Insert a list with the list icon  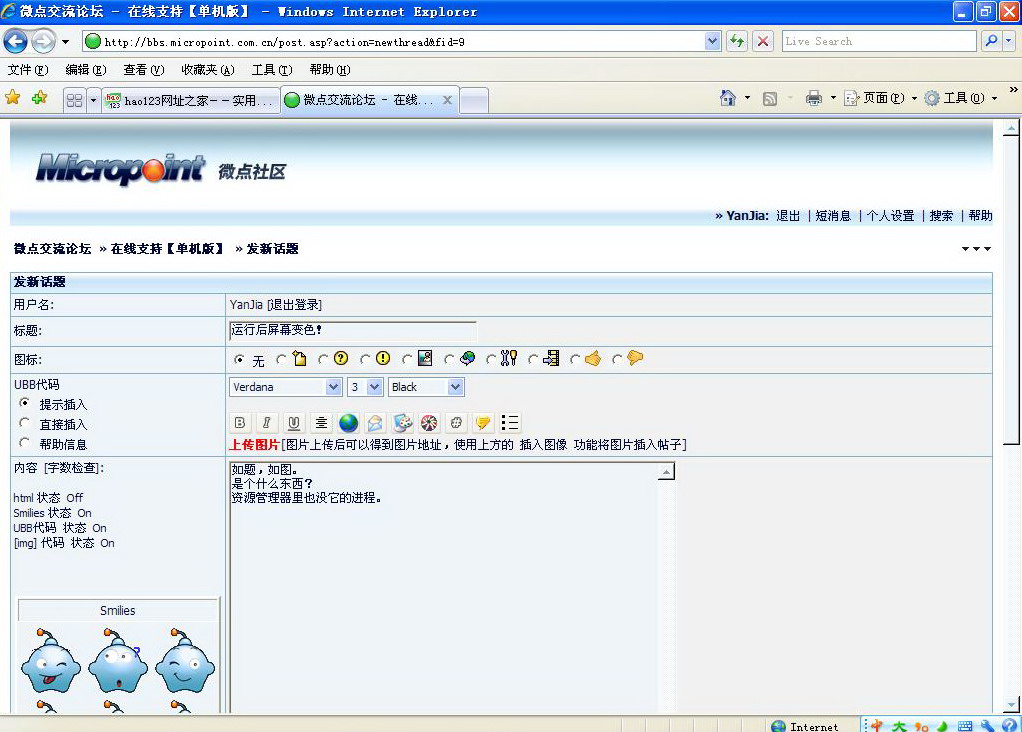510,423
